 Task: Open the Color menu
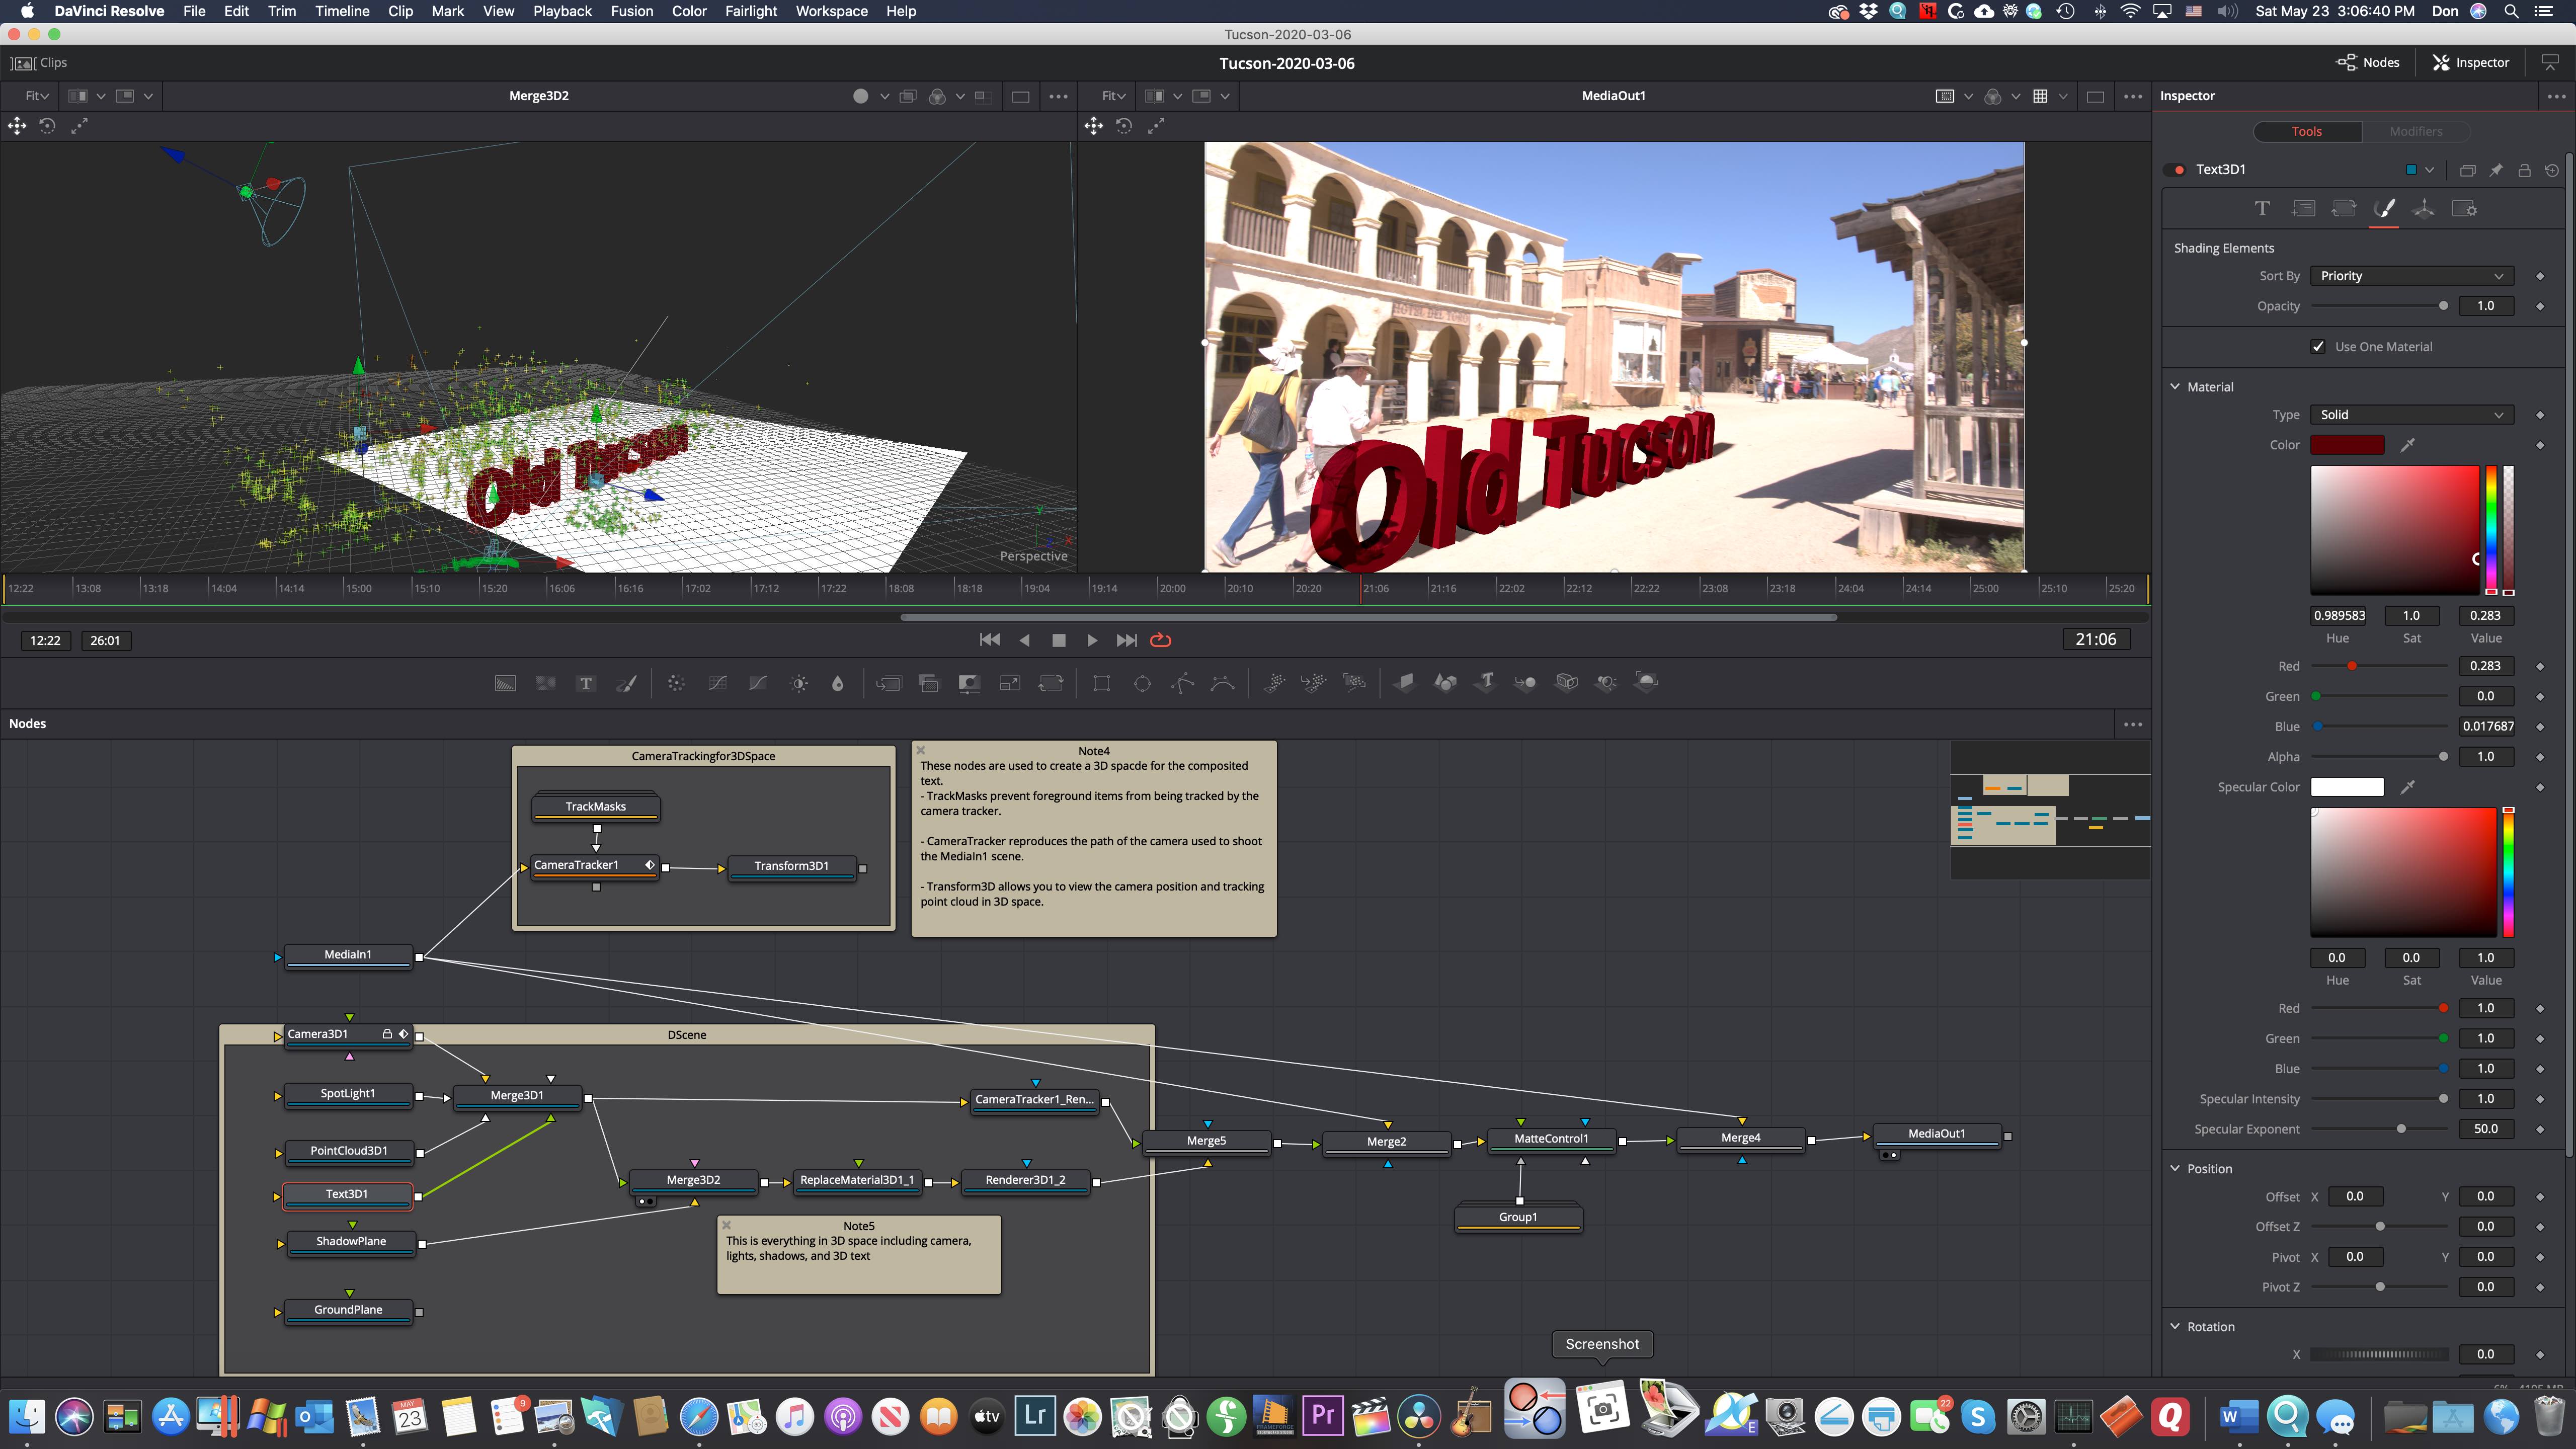[x=689, y=11]
